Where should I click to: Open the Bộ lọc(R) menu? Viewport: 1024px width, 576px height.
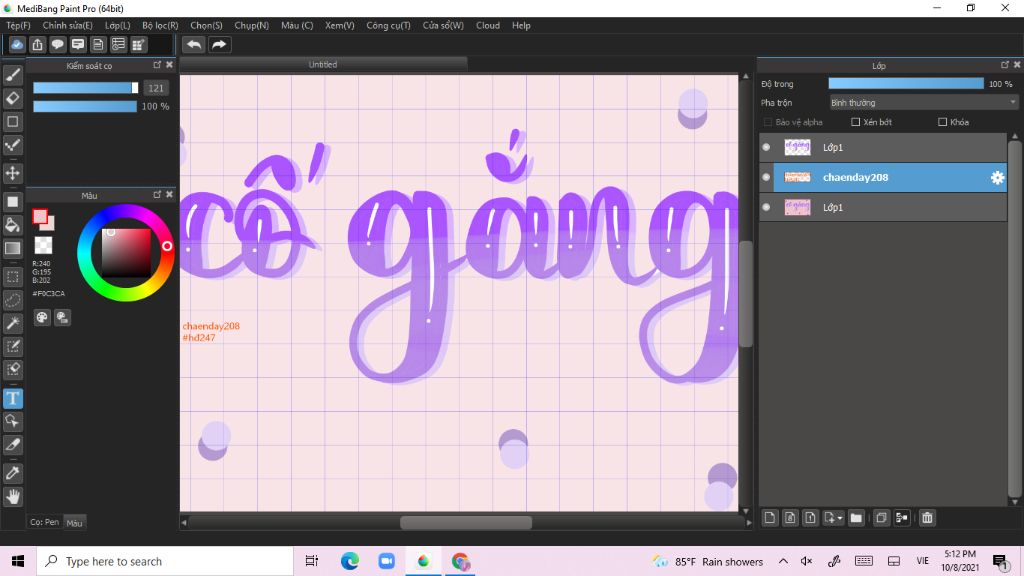coord(160,25)
